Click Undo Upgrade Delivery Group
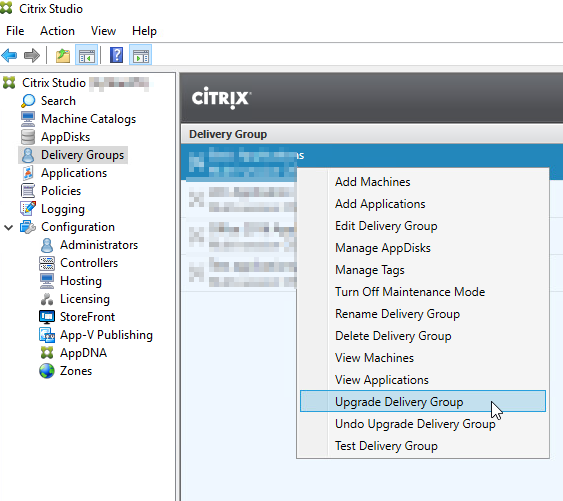The width and height of the screenshot is (563, 501). 423,424
